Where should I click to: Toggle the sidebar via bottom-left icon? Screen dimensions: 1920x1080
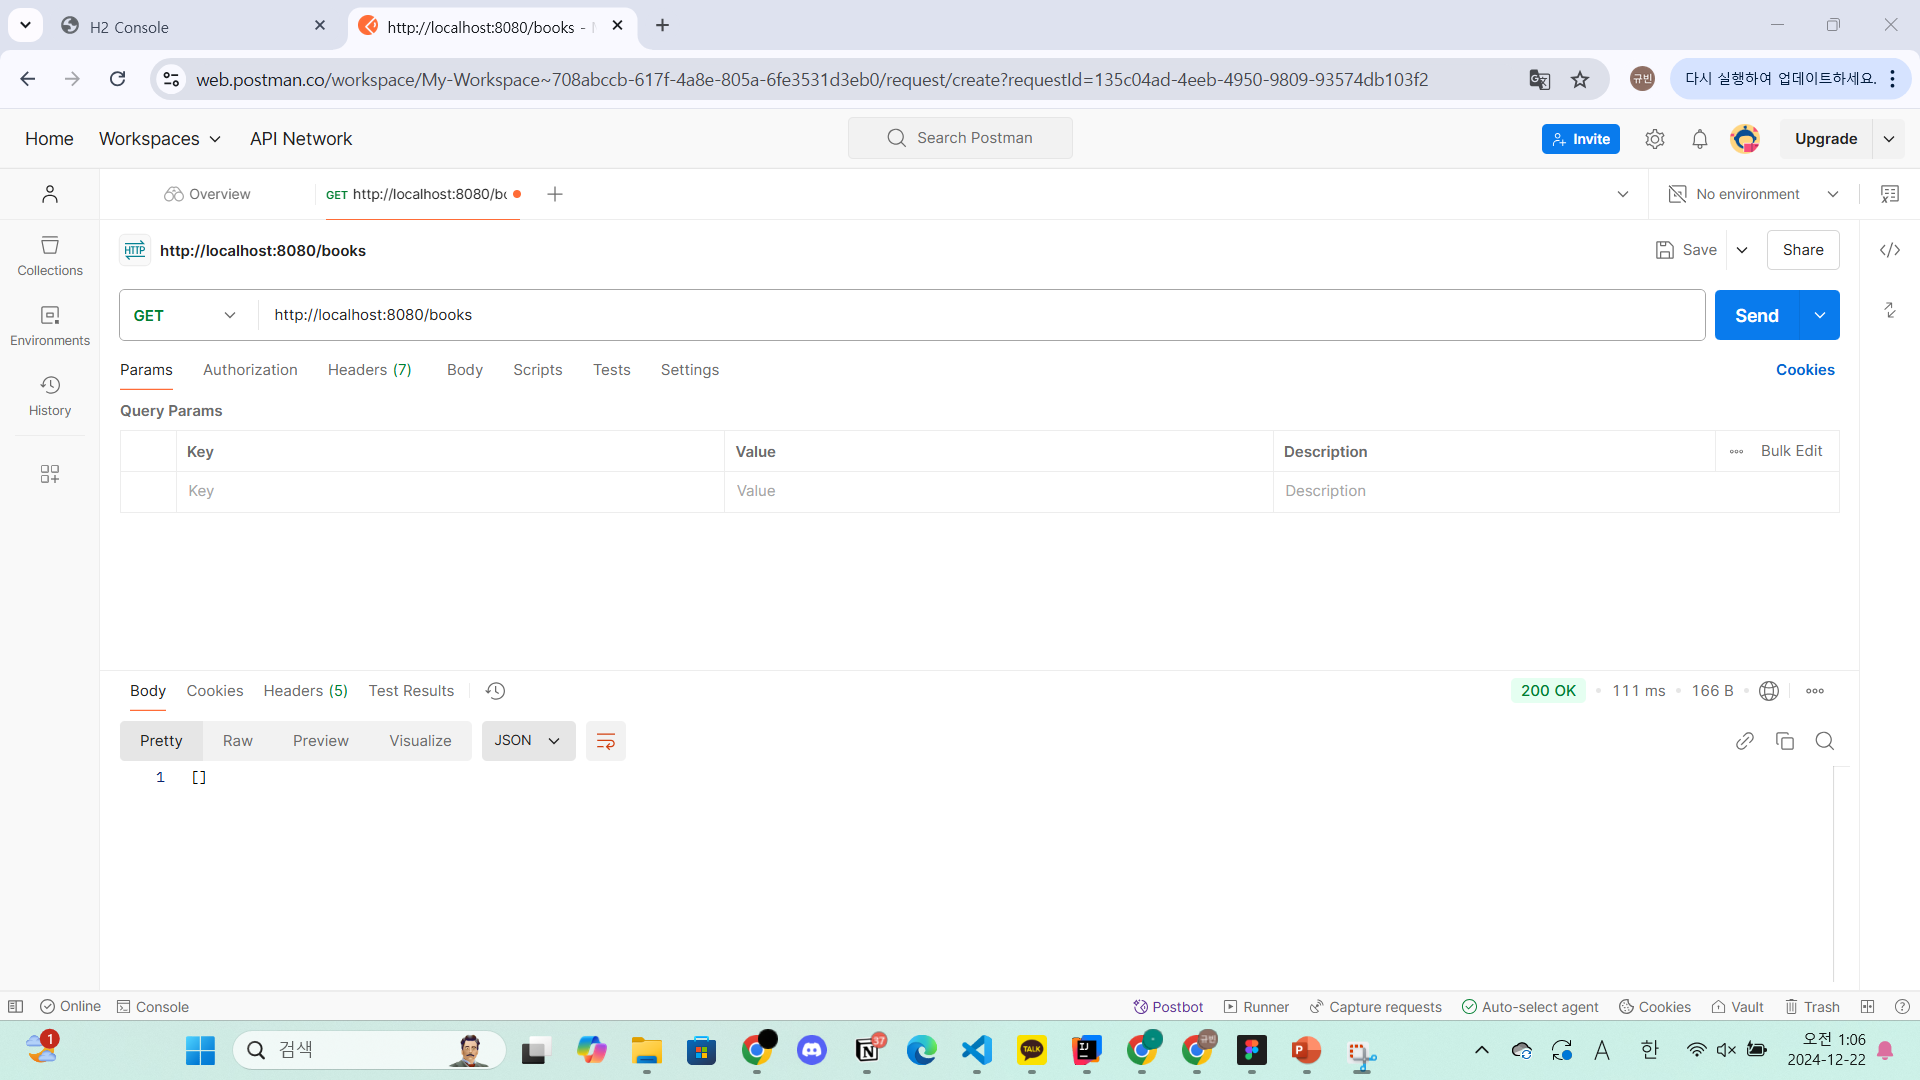click(x=15, y=1007)
